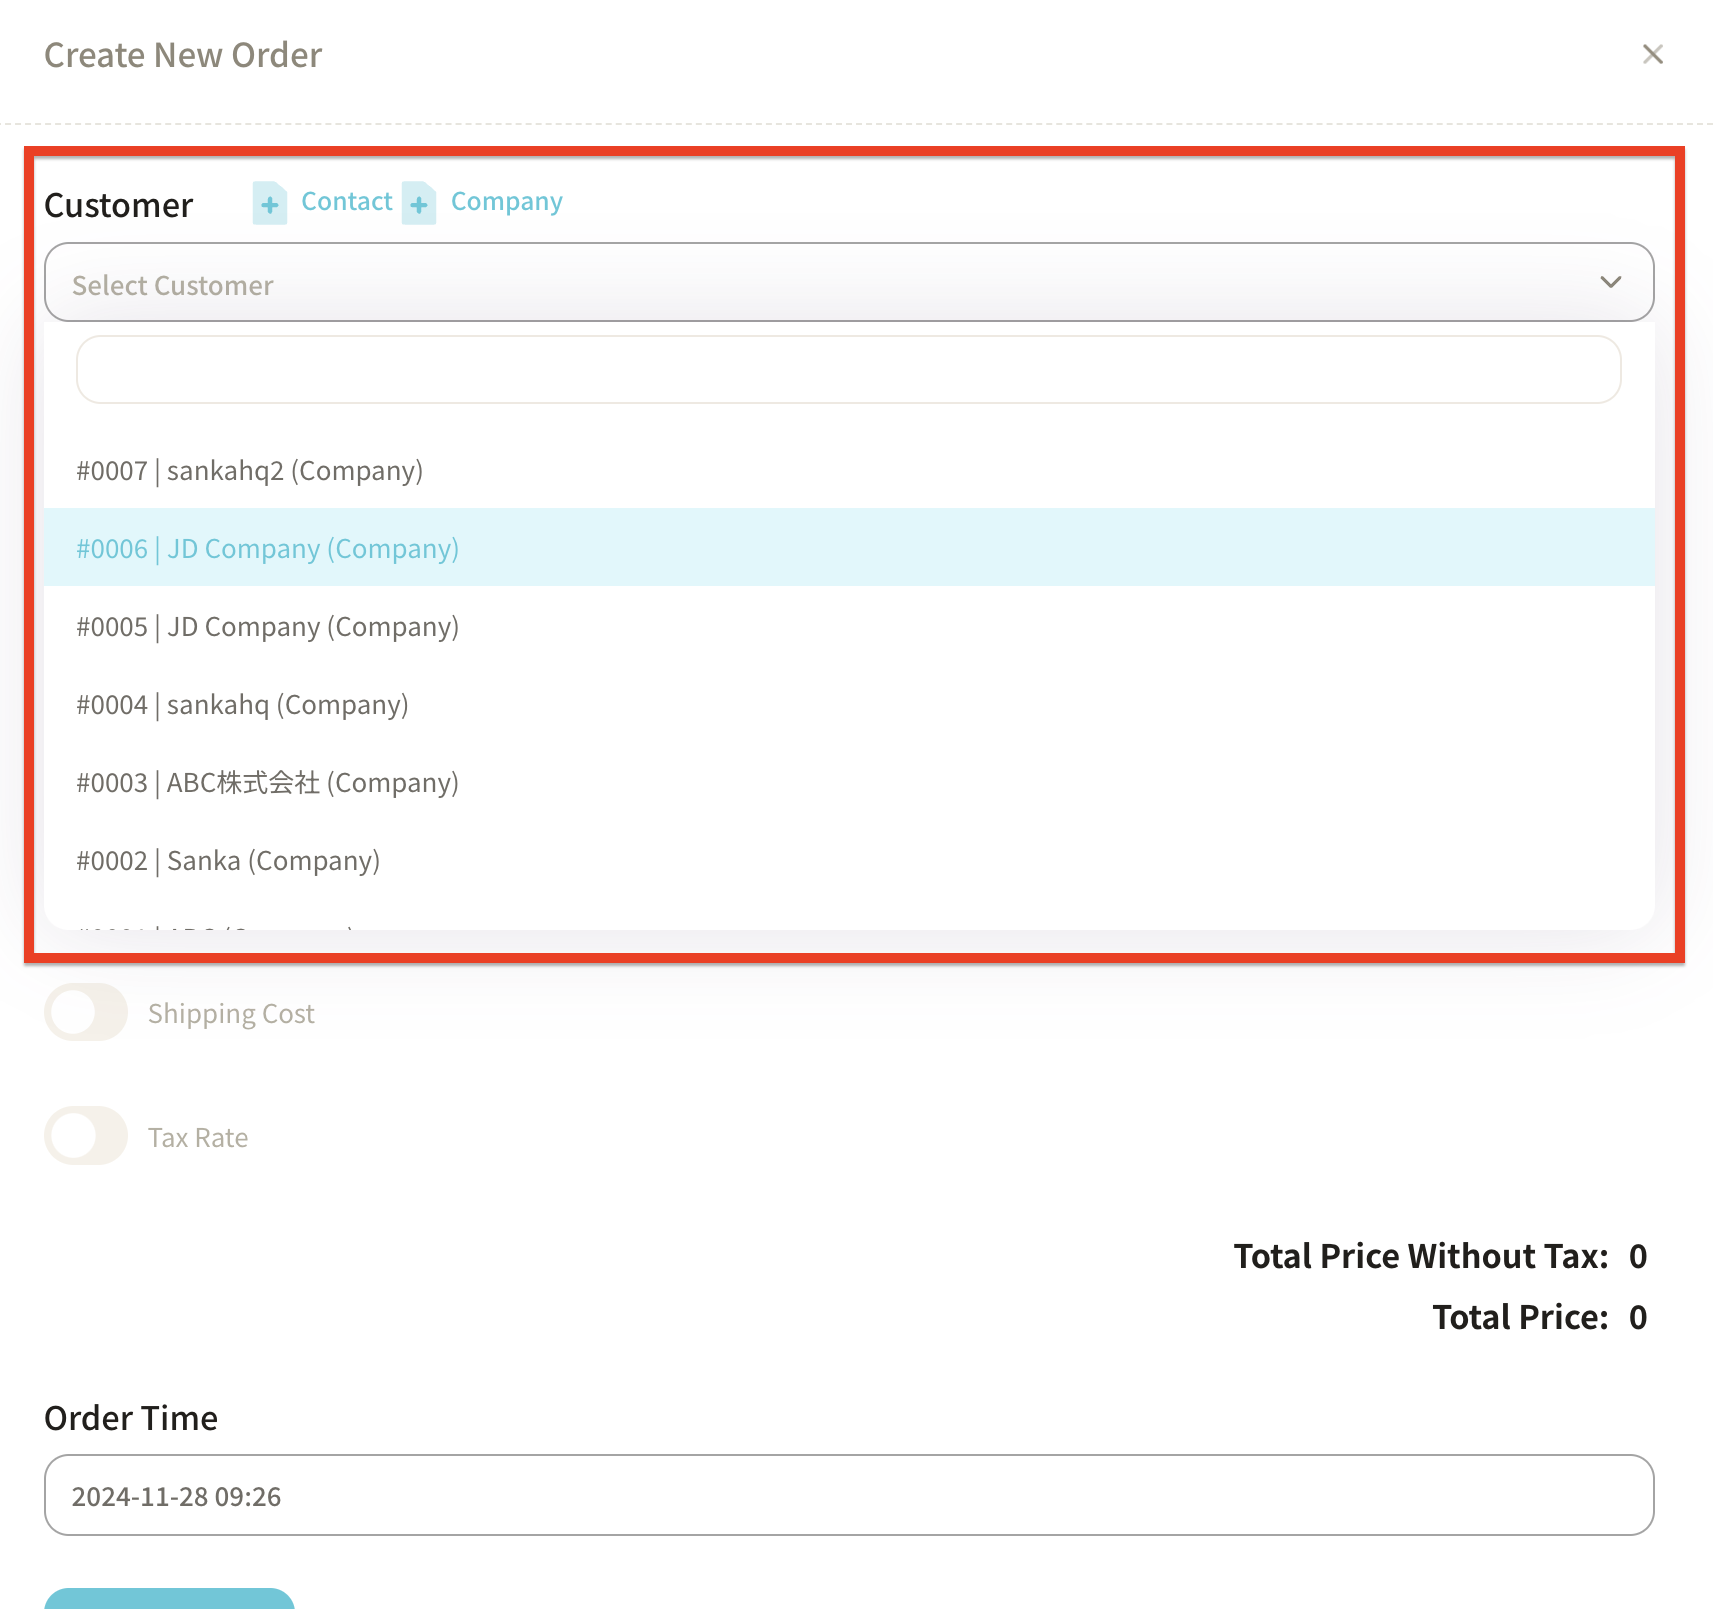Click the chevron arrow in customer selector
Viewport: 1713px width, 1609px height.
[x=1610, y=283]
